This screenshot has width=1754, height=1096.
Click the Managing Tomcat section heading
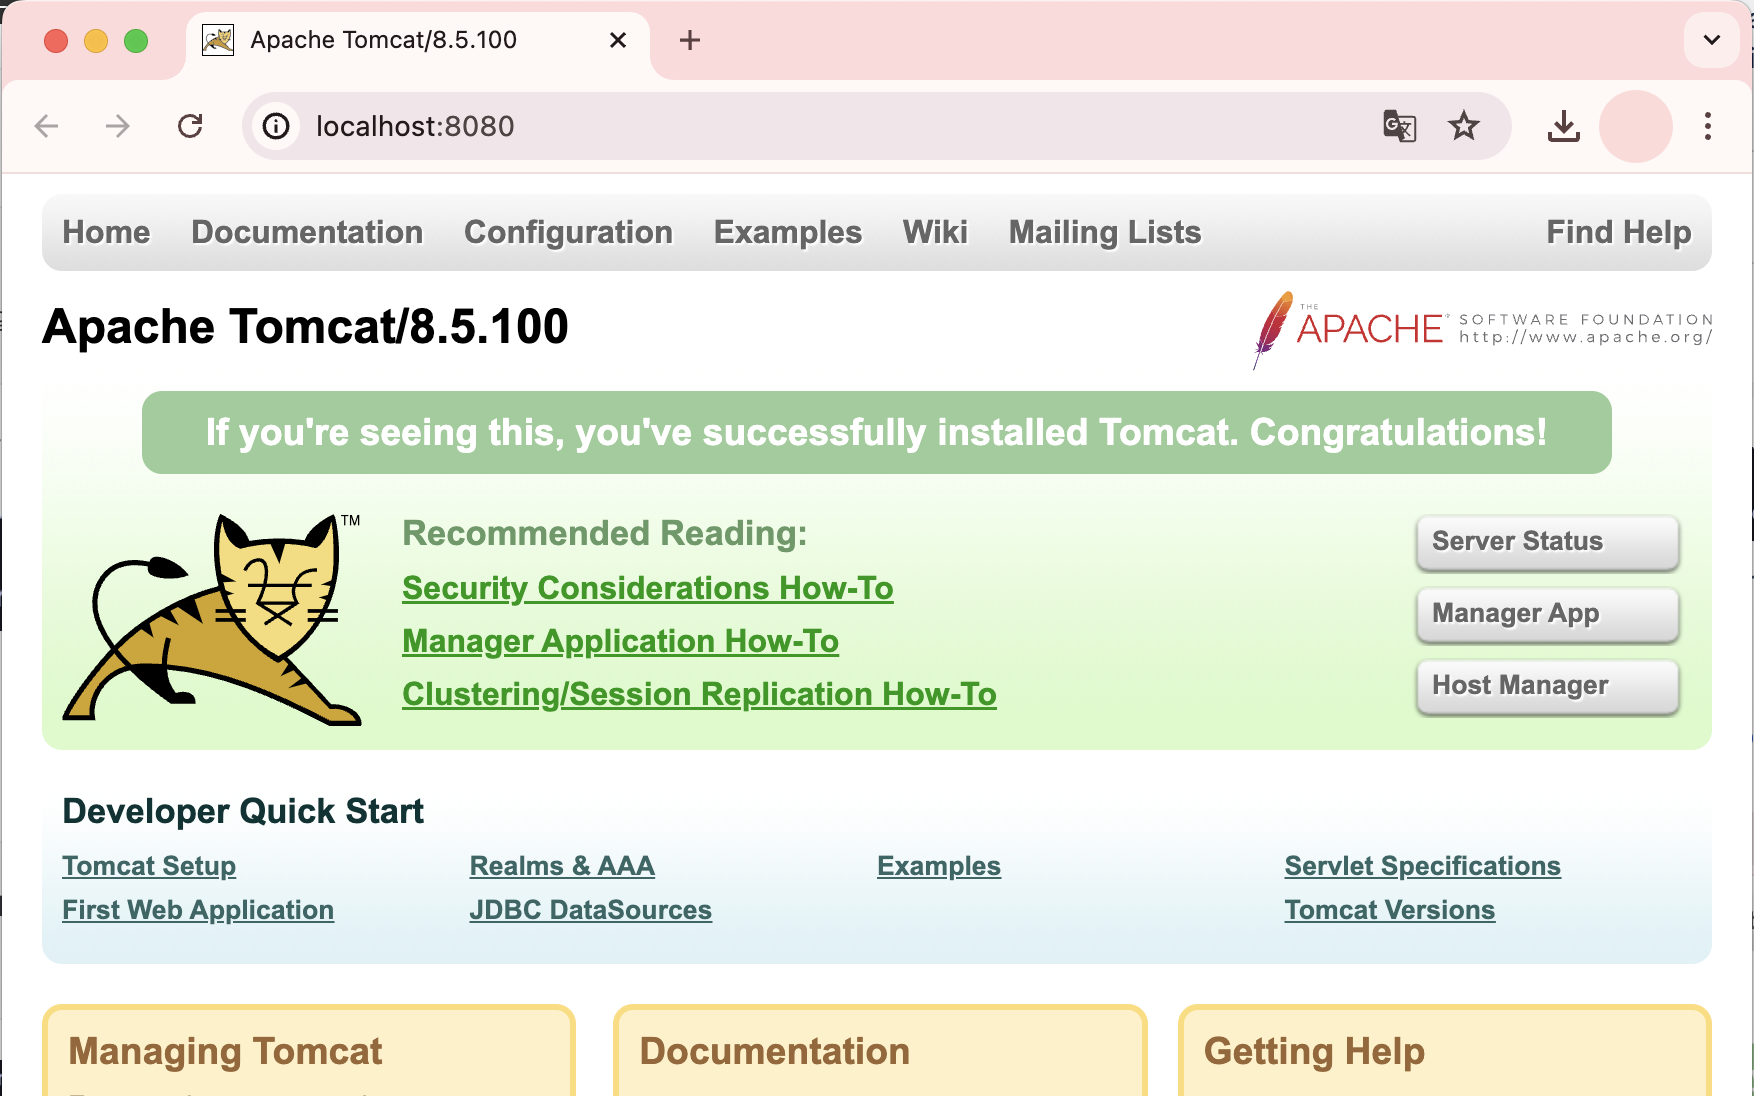point(225,1051)
